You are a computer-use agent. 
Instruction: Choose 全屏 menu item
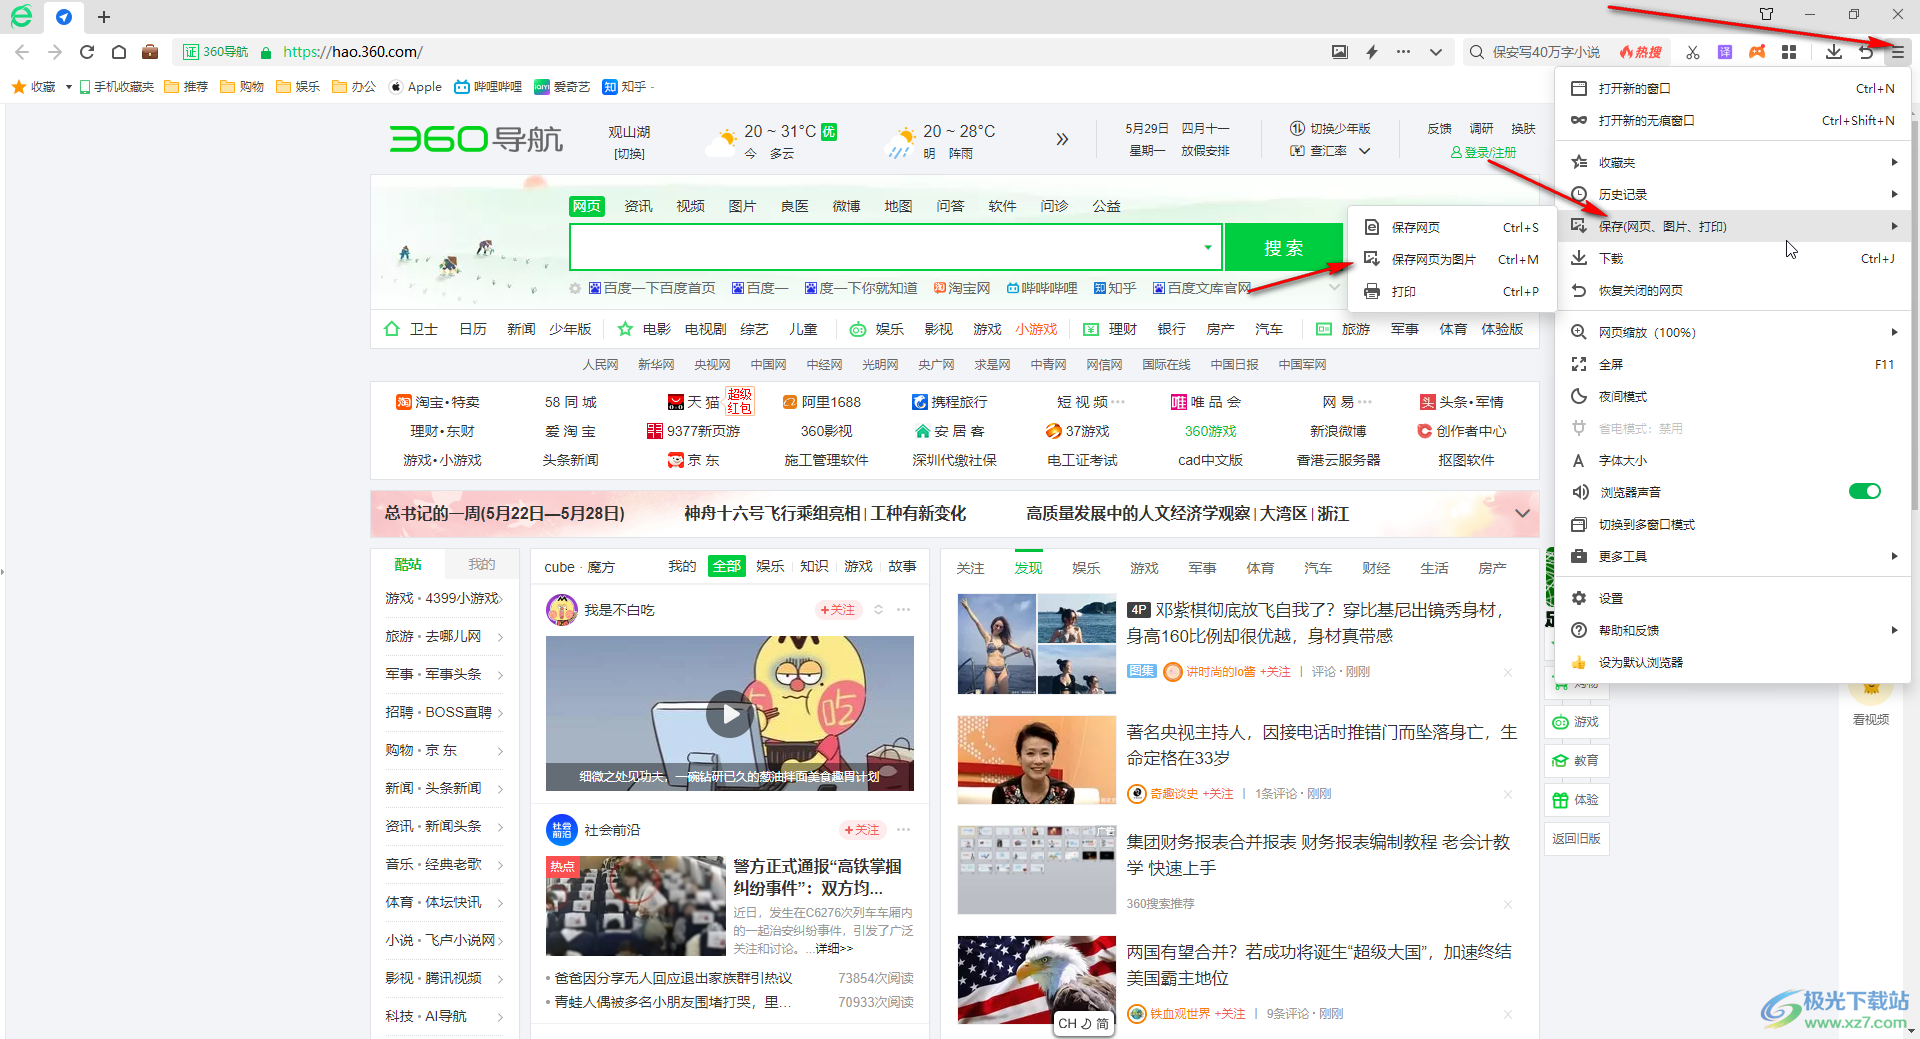coord(1733,364)
